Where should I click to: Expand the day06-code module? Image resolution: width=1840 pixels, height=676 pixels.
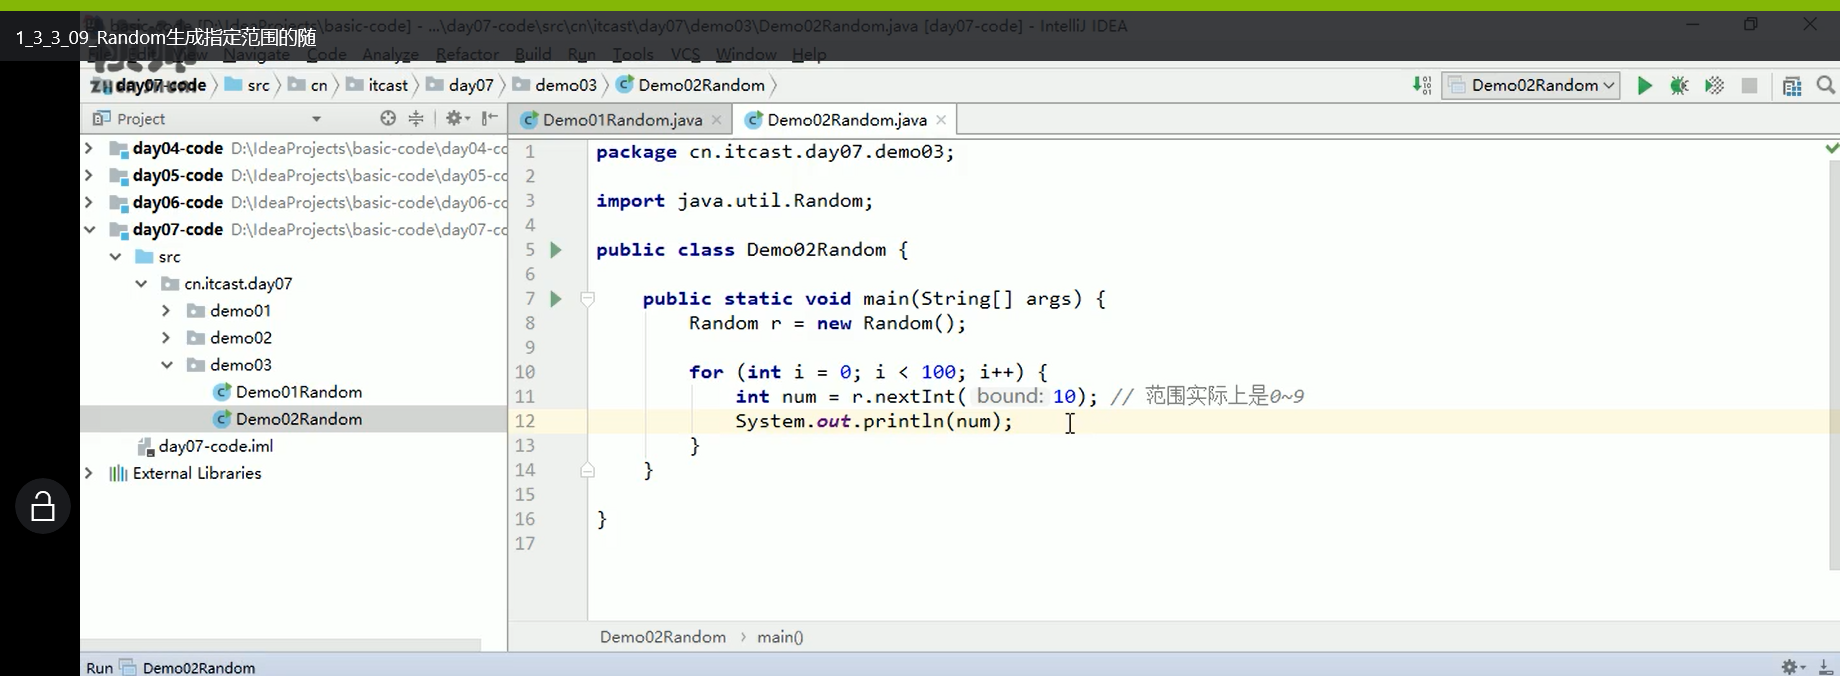(89, 202)
